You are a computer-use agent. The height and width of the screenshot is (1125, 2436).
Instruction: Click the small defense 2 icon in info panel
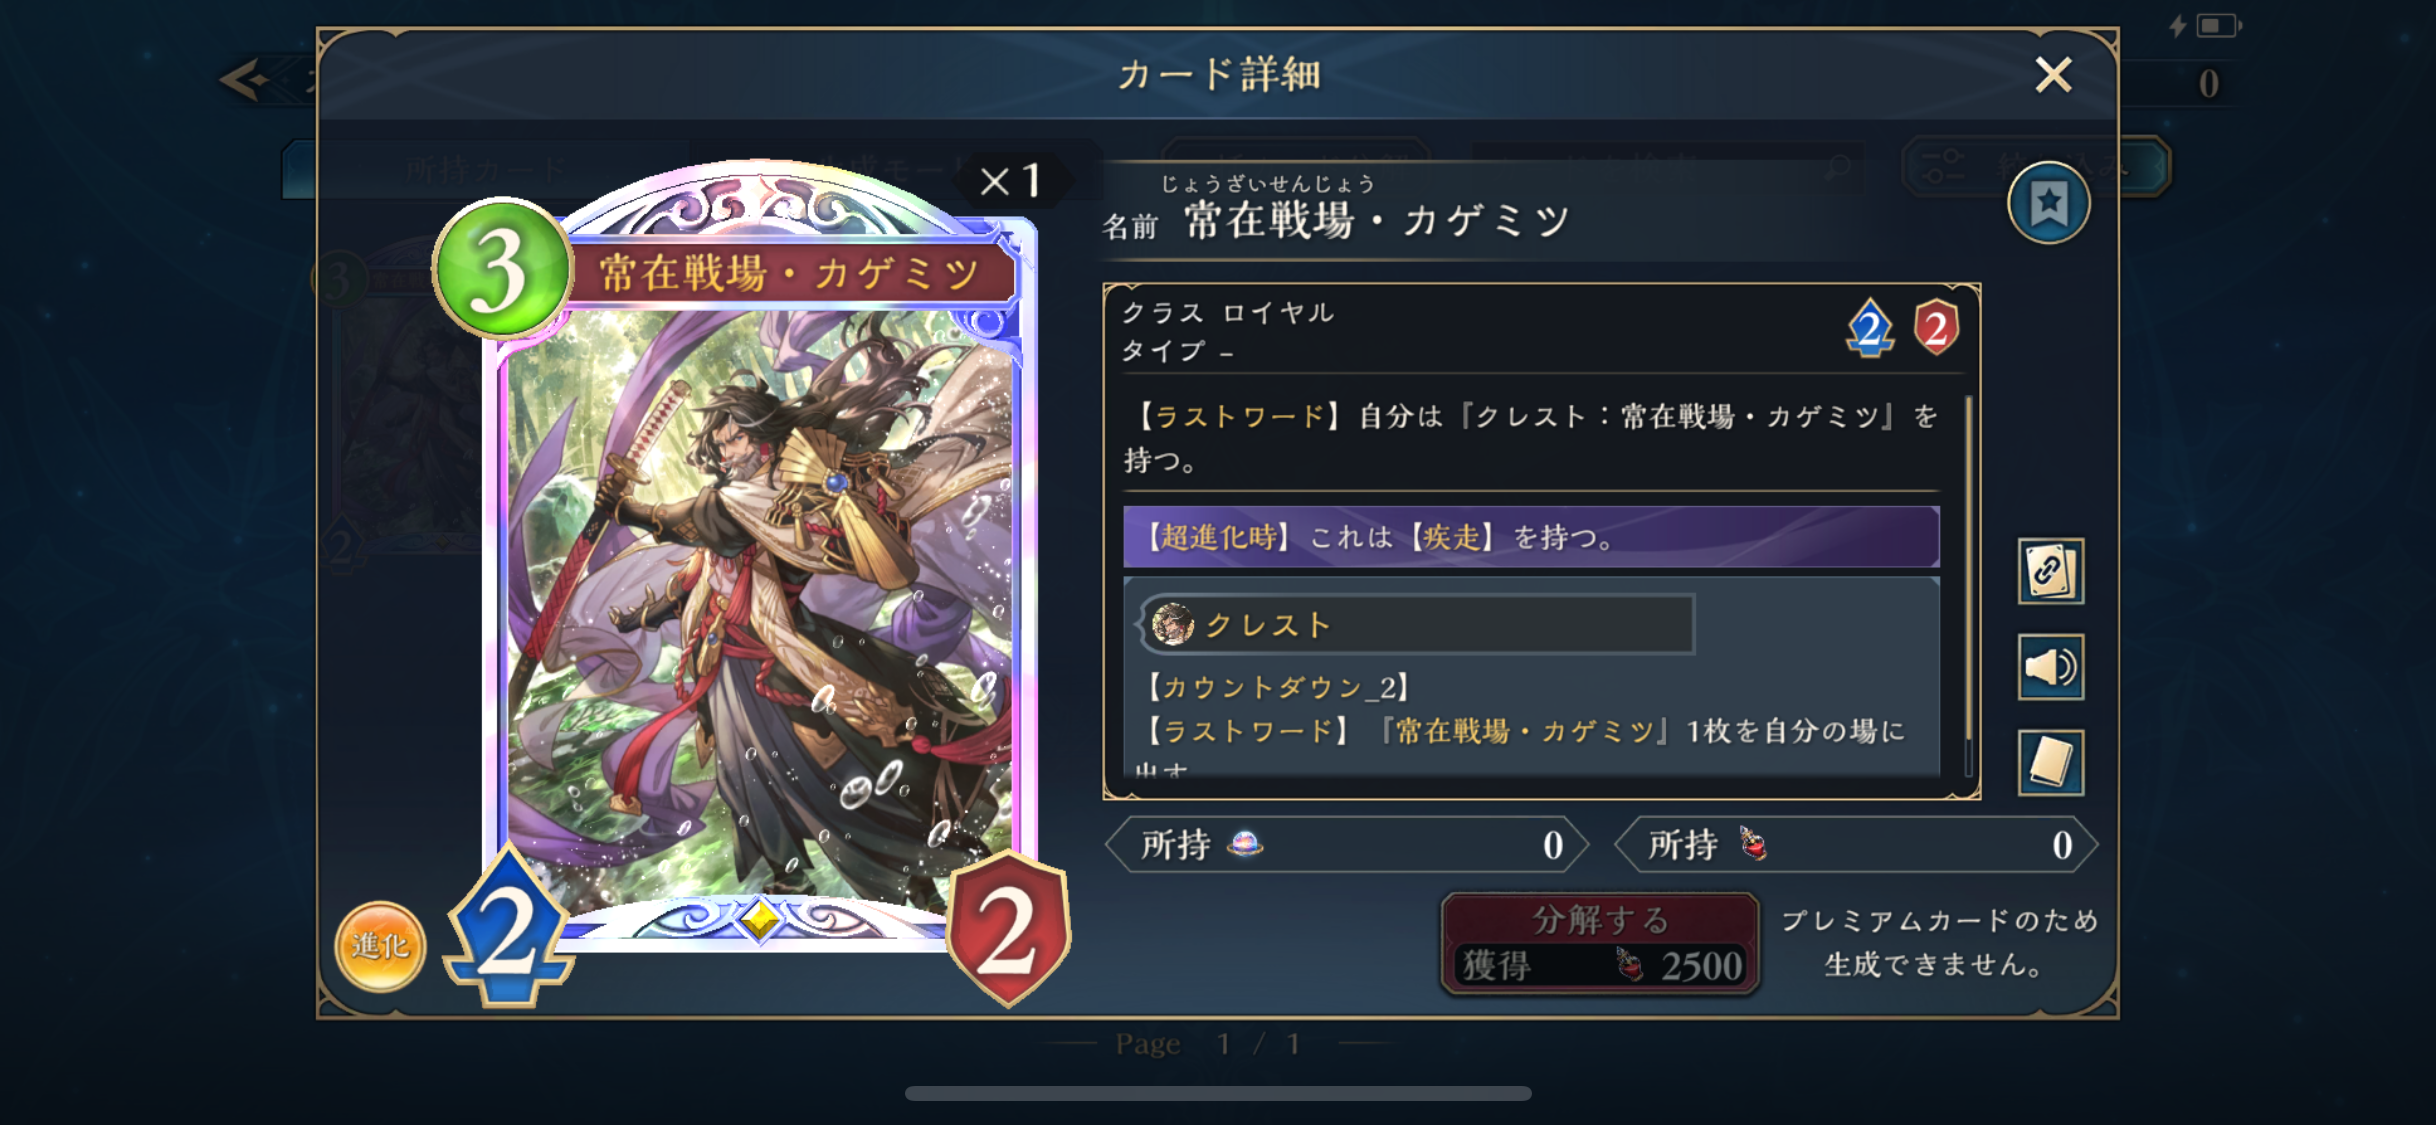1936,328
